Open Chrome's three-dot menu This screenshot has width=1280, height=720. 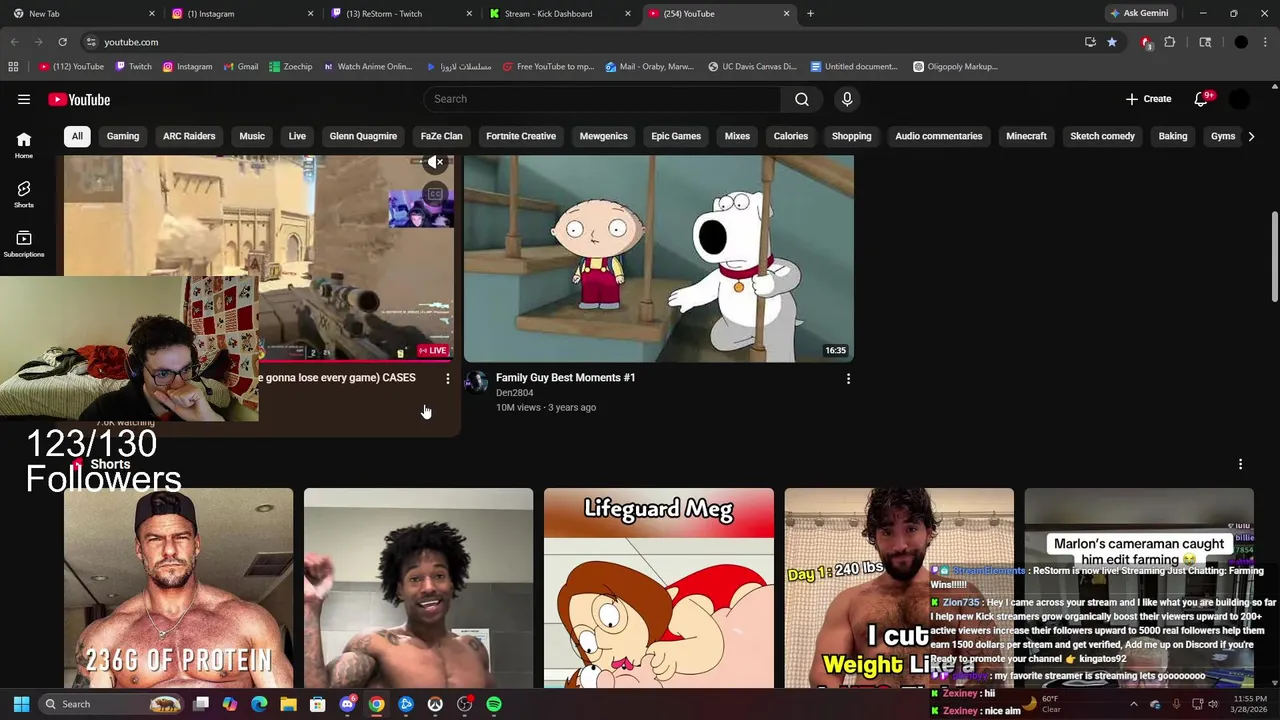(1265, 42)
